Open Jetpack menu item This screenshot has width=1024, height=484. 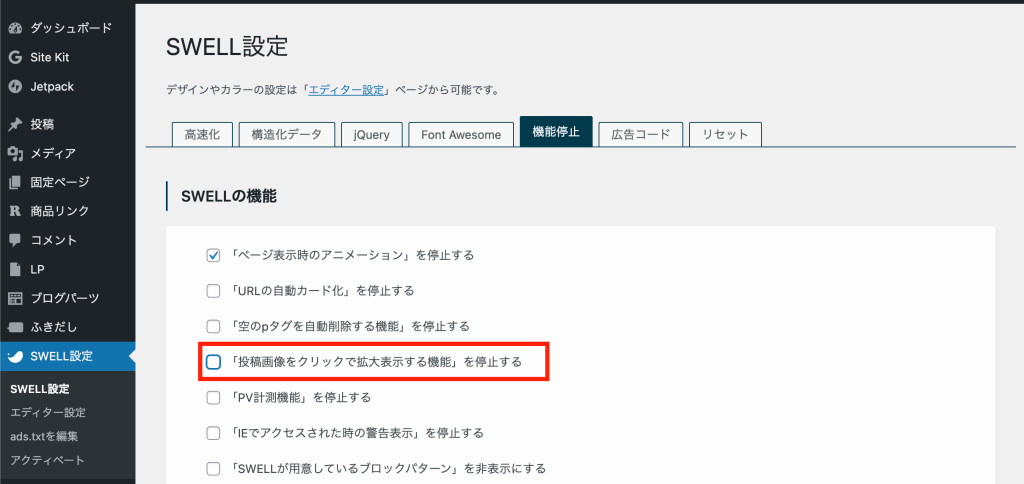click(x=68, y=87)
